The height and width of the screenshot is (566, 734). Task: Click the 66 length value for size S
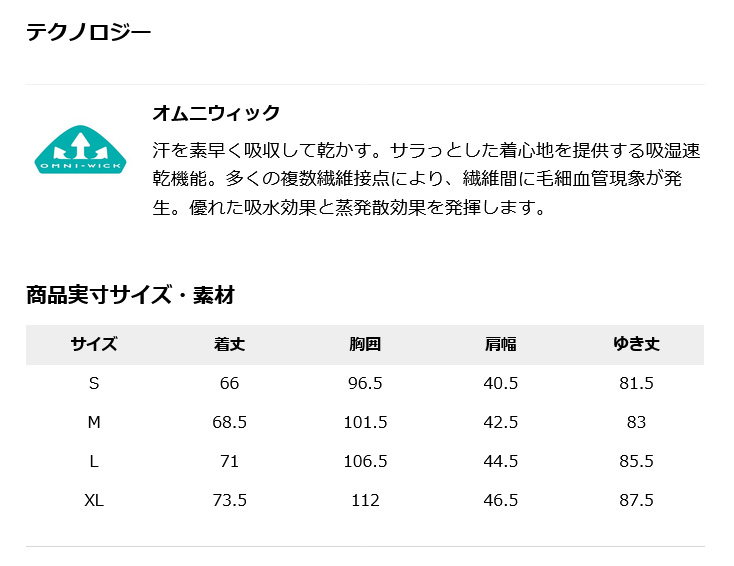229,383
